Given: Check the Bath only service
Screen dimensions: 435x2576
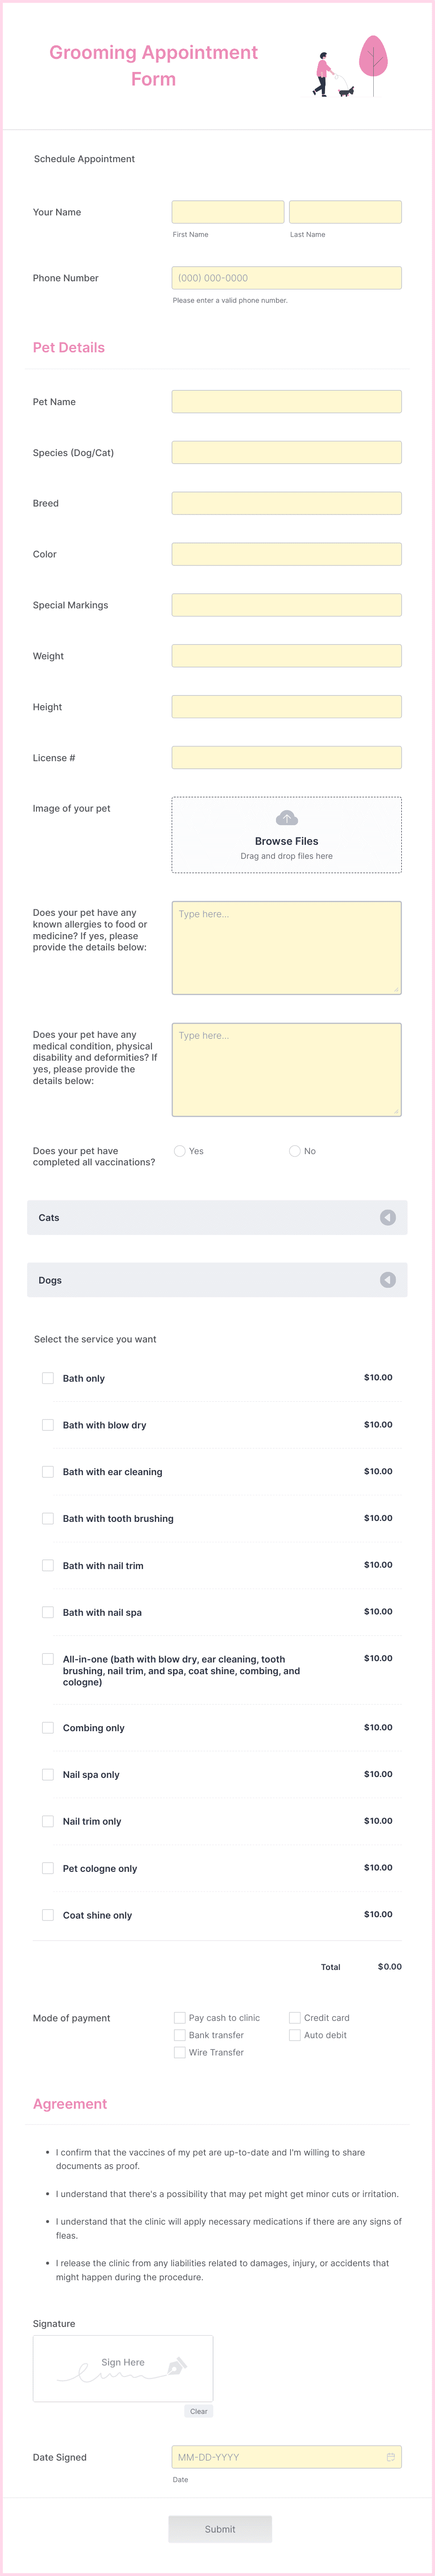Looking at the screenshot, I should coord(48,1378).
